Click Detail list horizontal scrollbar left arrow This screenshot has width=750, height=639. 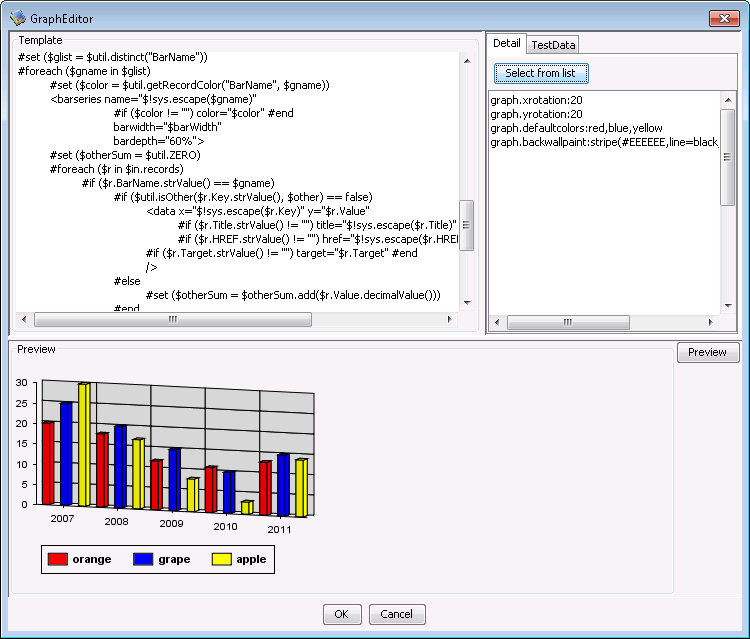[498, 323]
